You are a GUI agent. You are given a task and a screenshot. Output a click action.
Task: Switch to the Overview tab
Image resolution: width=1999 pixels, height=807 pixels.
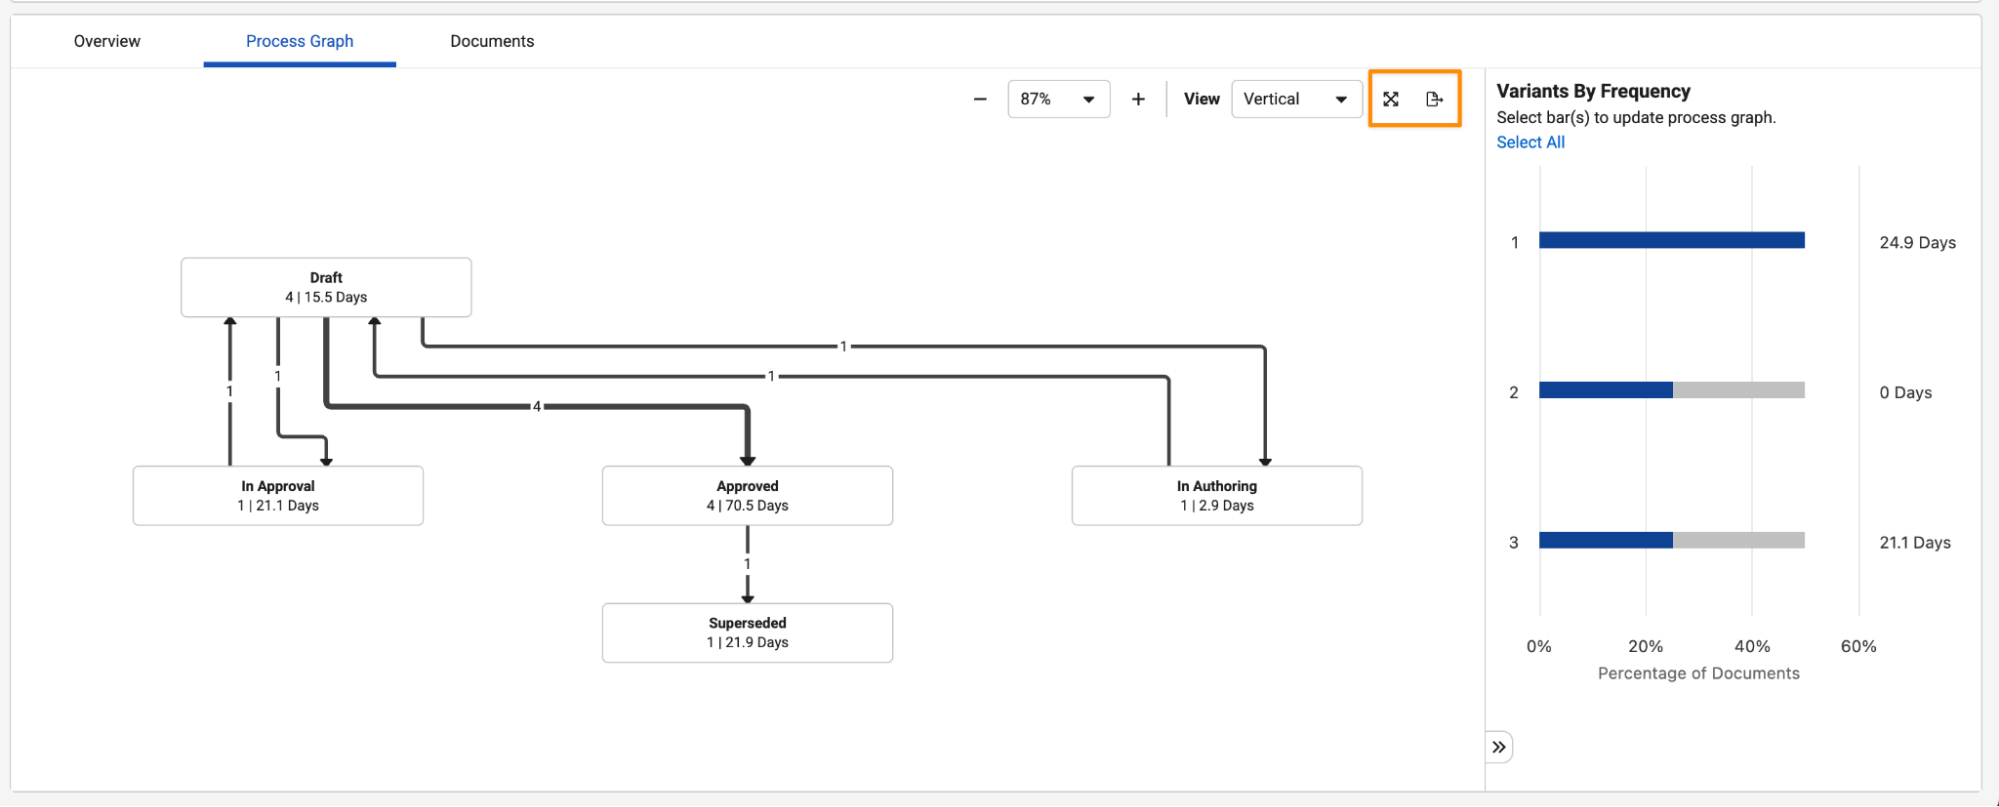pyautogui.click(x=107, y=41)
